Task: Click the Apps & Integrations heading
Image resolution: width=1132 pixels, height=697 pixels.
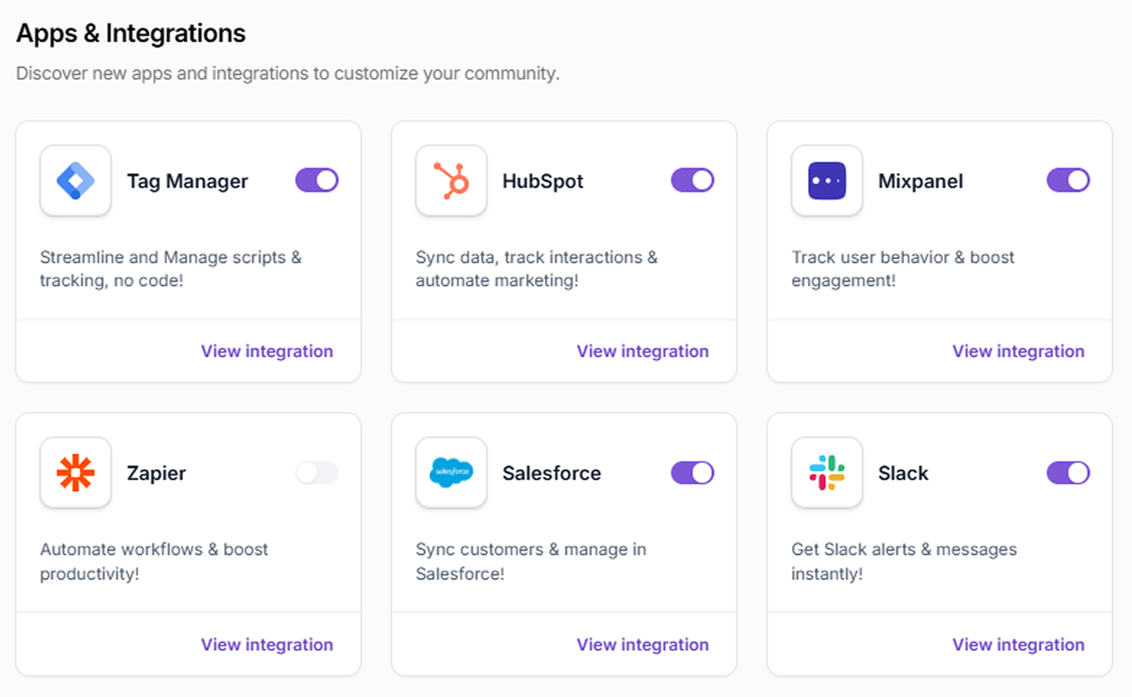Action: click(131, 33)
